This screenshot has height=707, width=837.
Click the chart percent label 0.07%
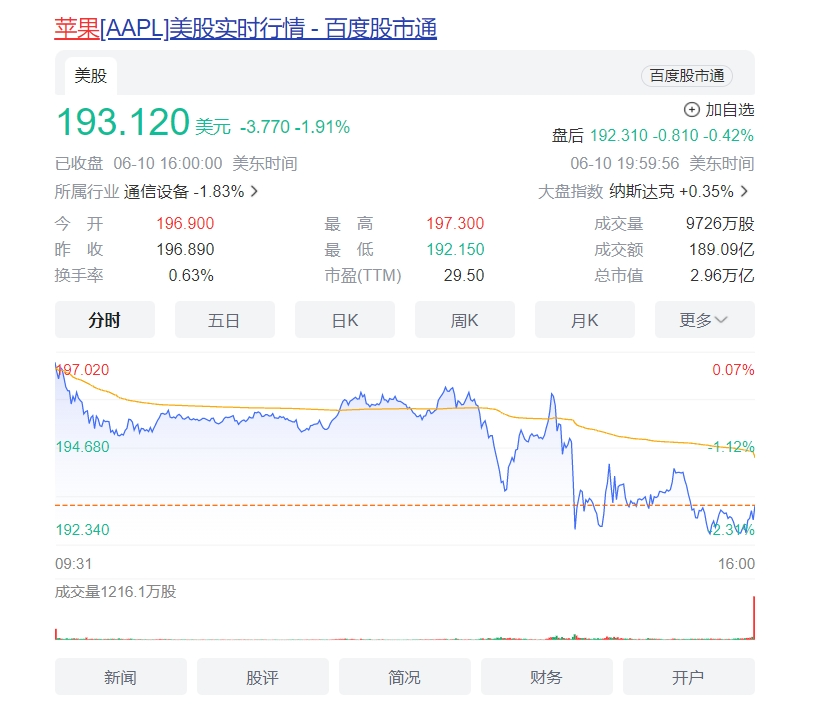tap(733, 370)
